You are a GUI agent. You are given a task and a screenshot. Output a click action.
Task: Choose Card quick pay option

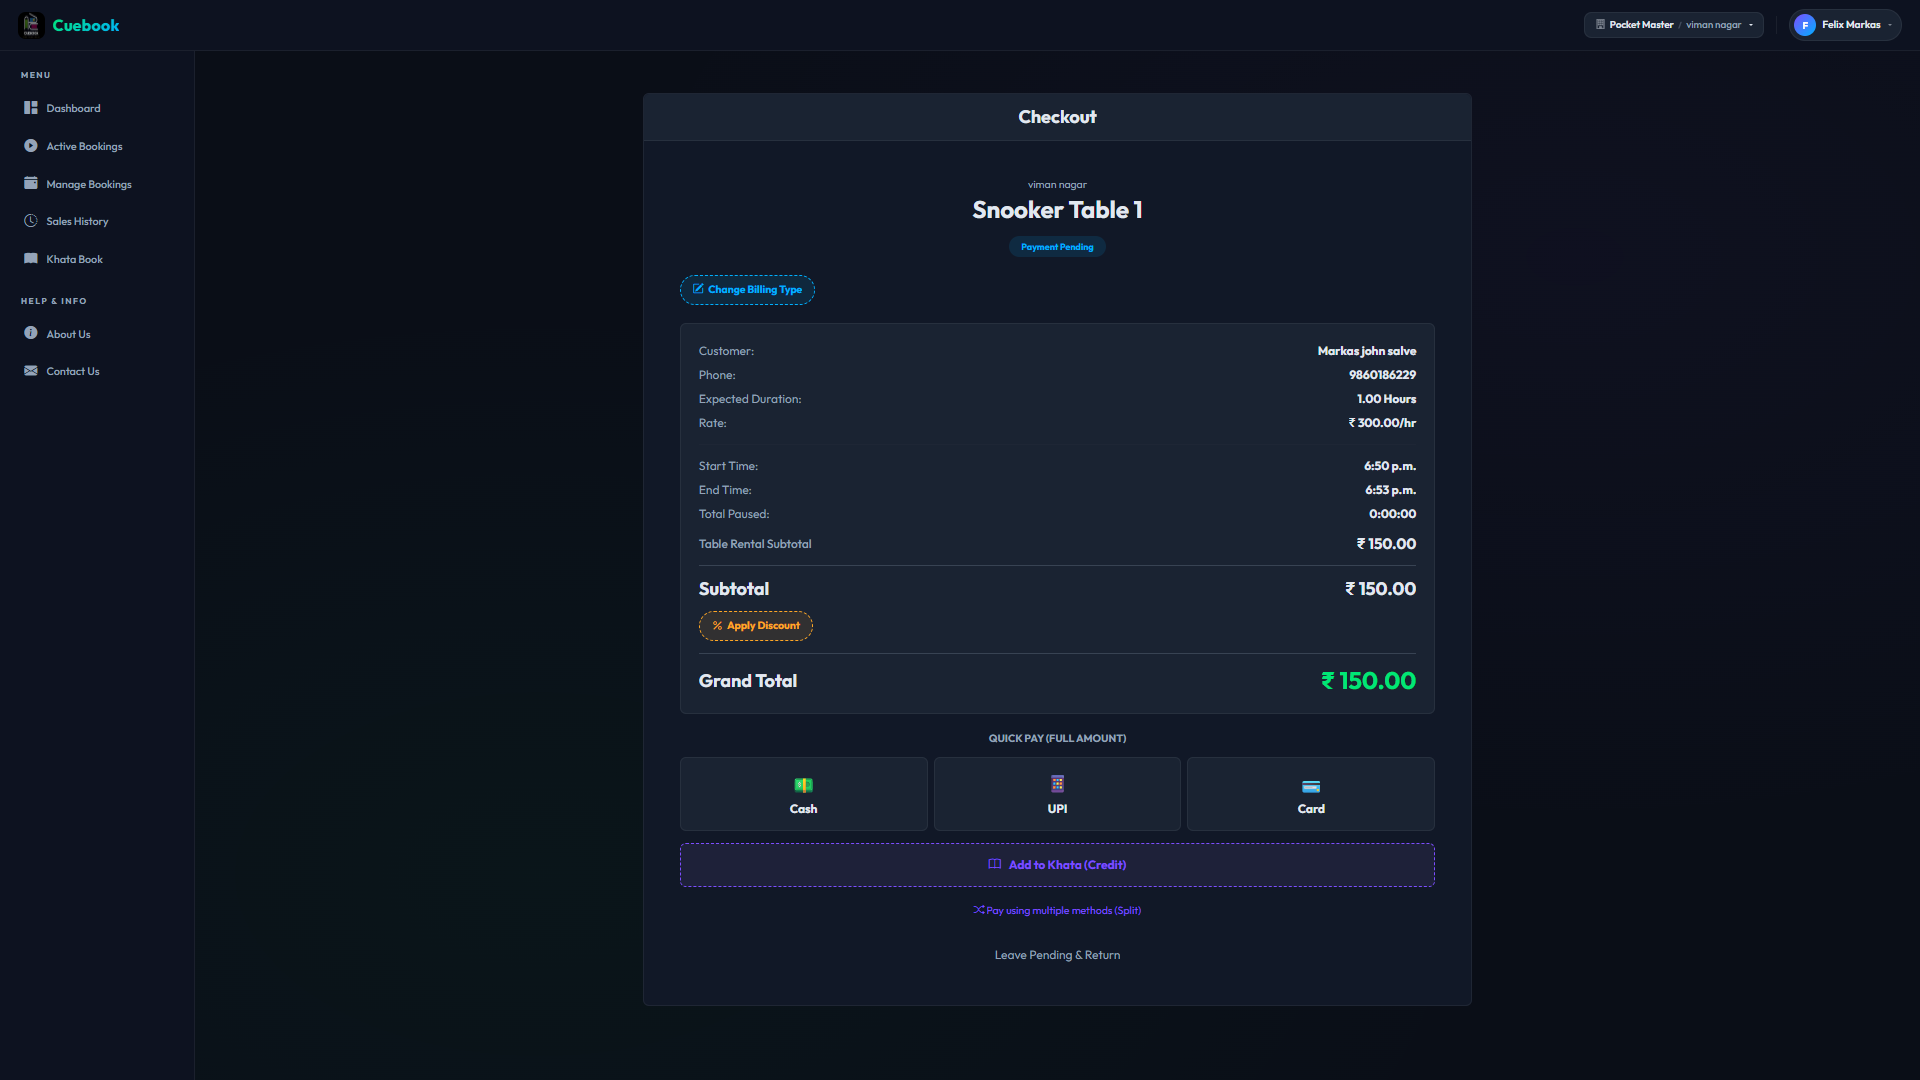pyautogui.click(x=1310, y=794)
